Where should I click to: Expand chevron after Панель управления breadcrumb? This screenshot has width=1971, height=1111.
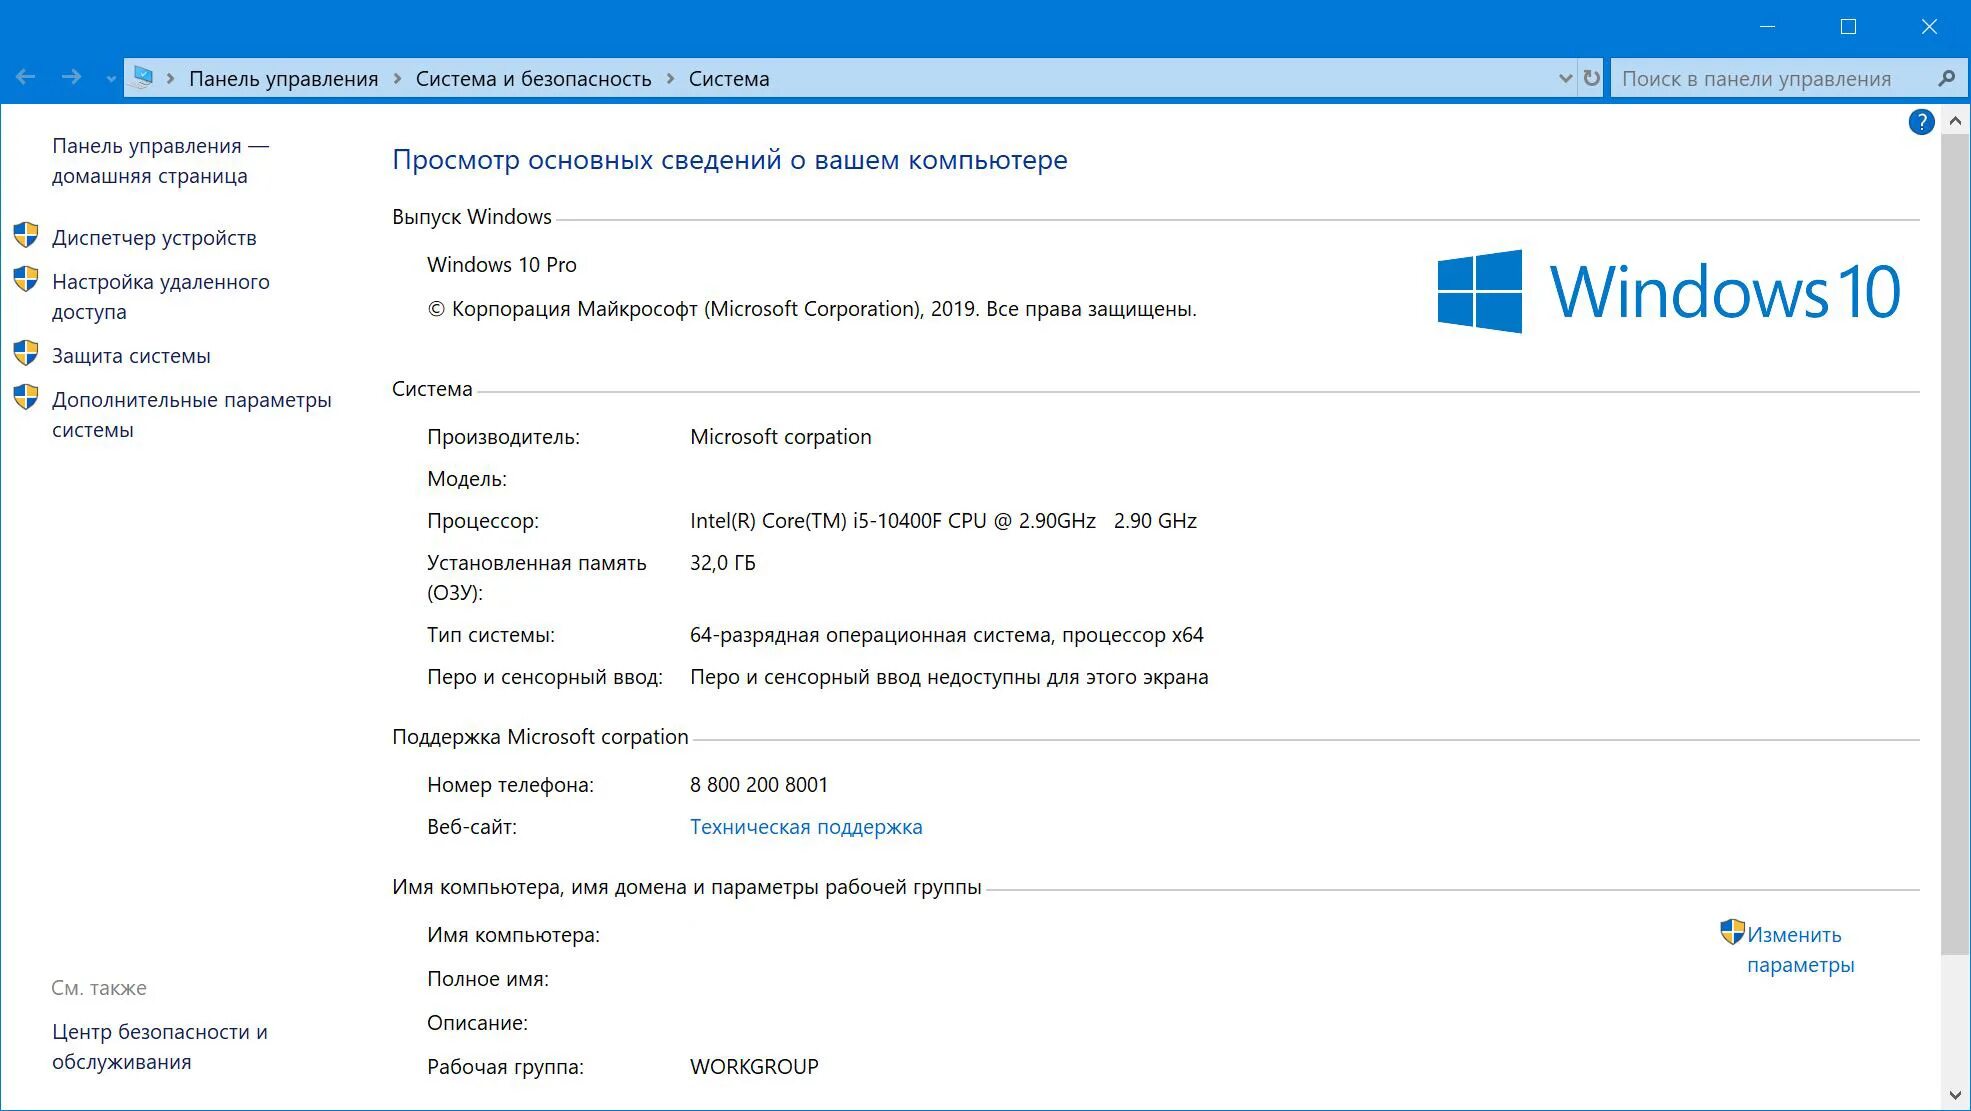pos(397,78)
